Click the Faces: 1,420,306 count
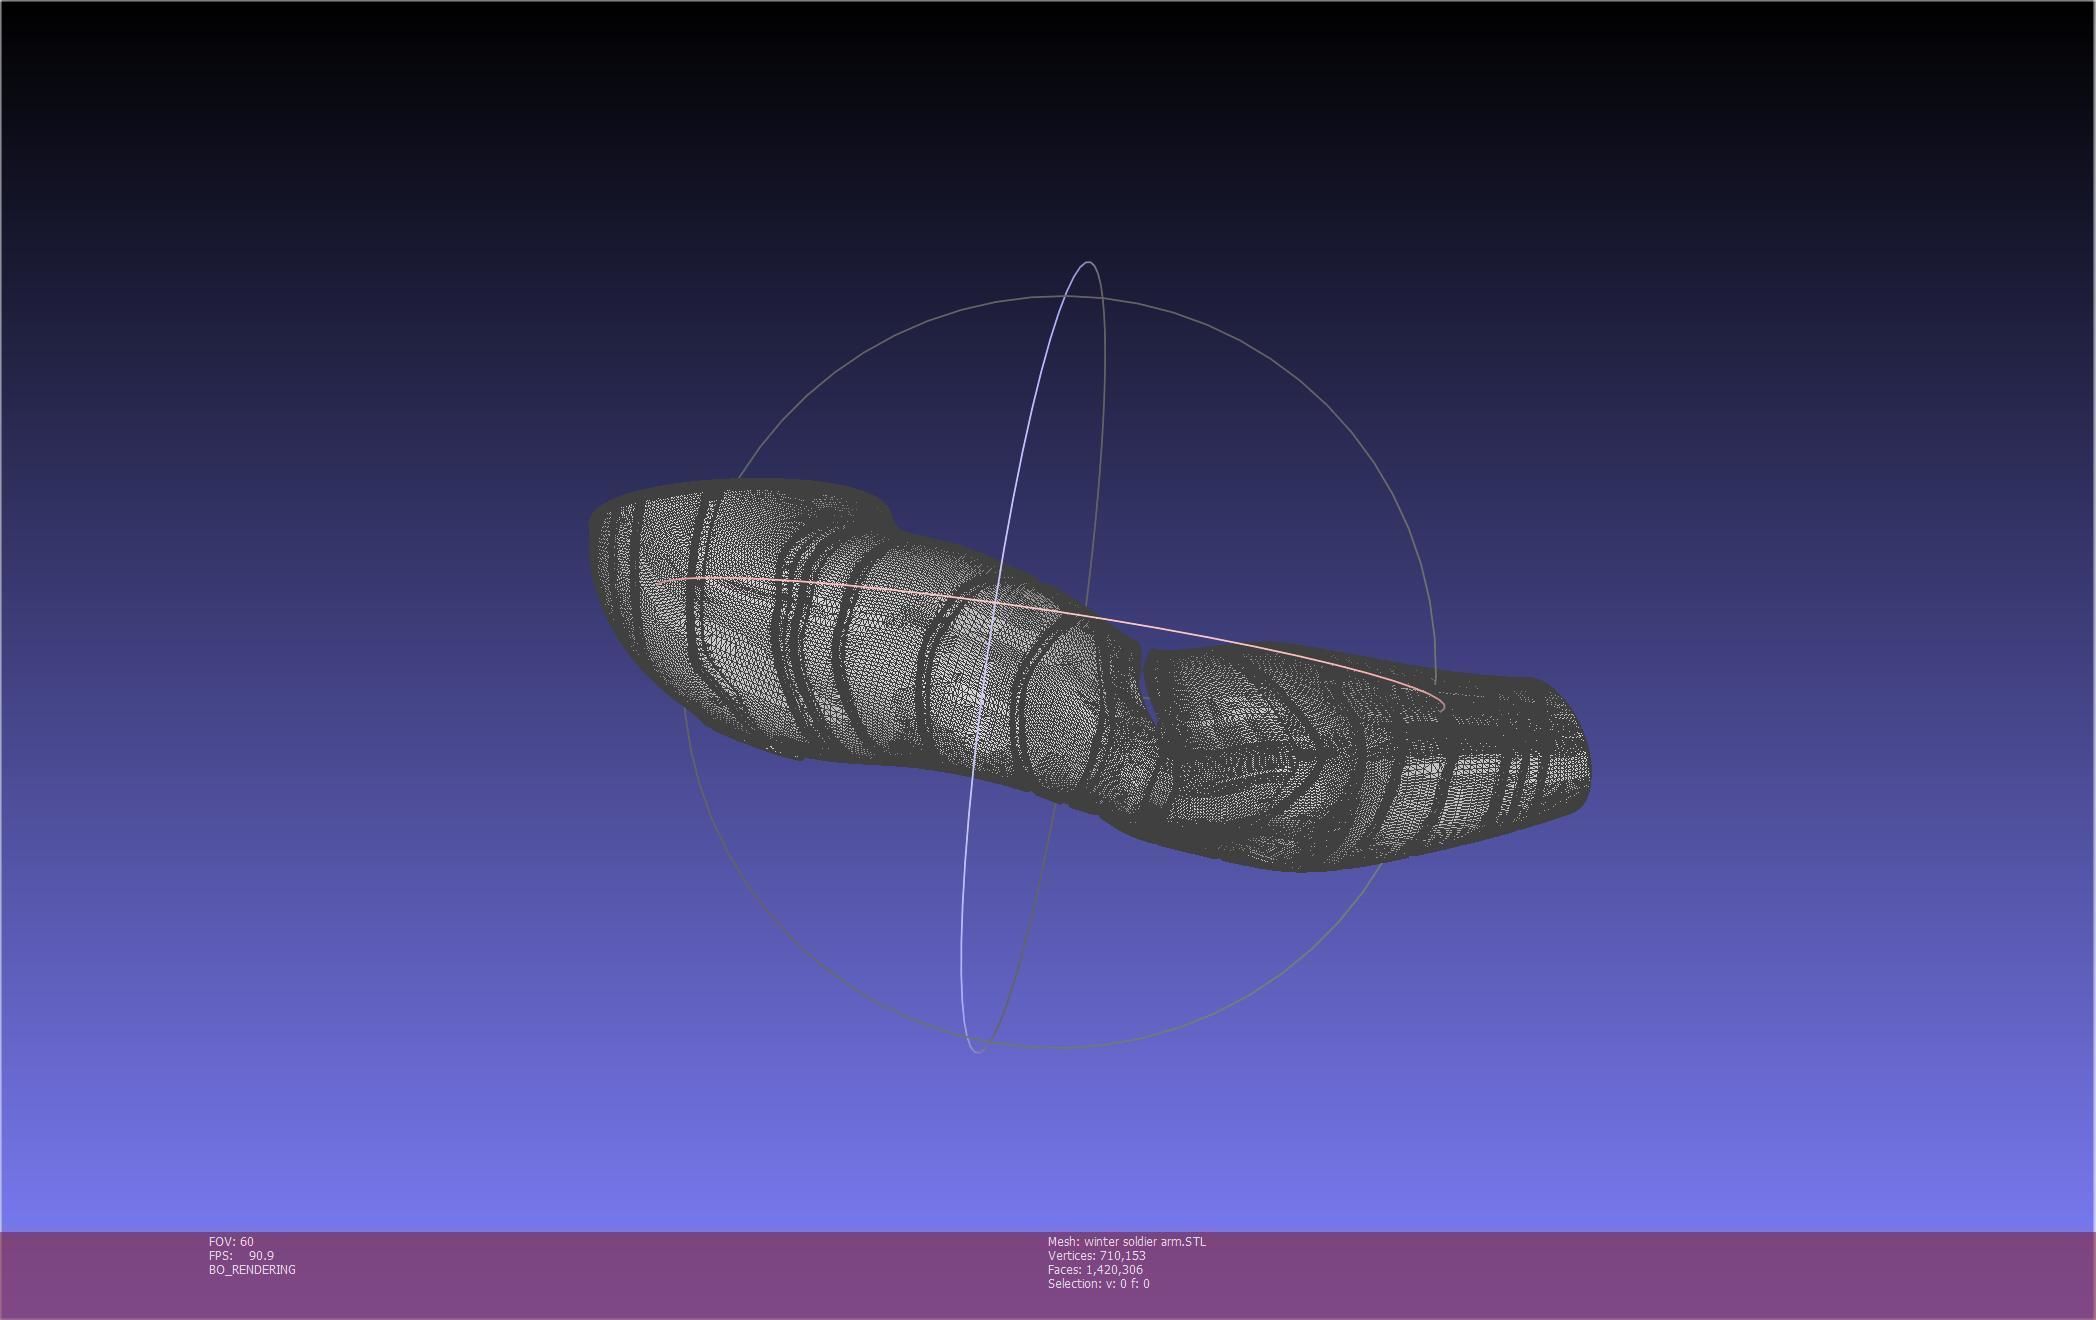Viewport: 2096px width, 1320px height. [1095, 1269]
